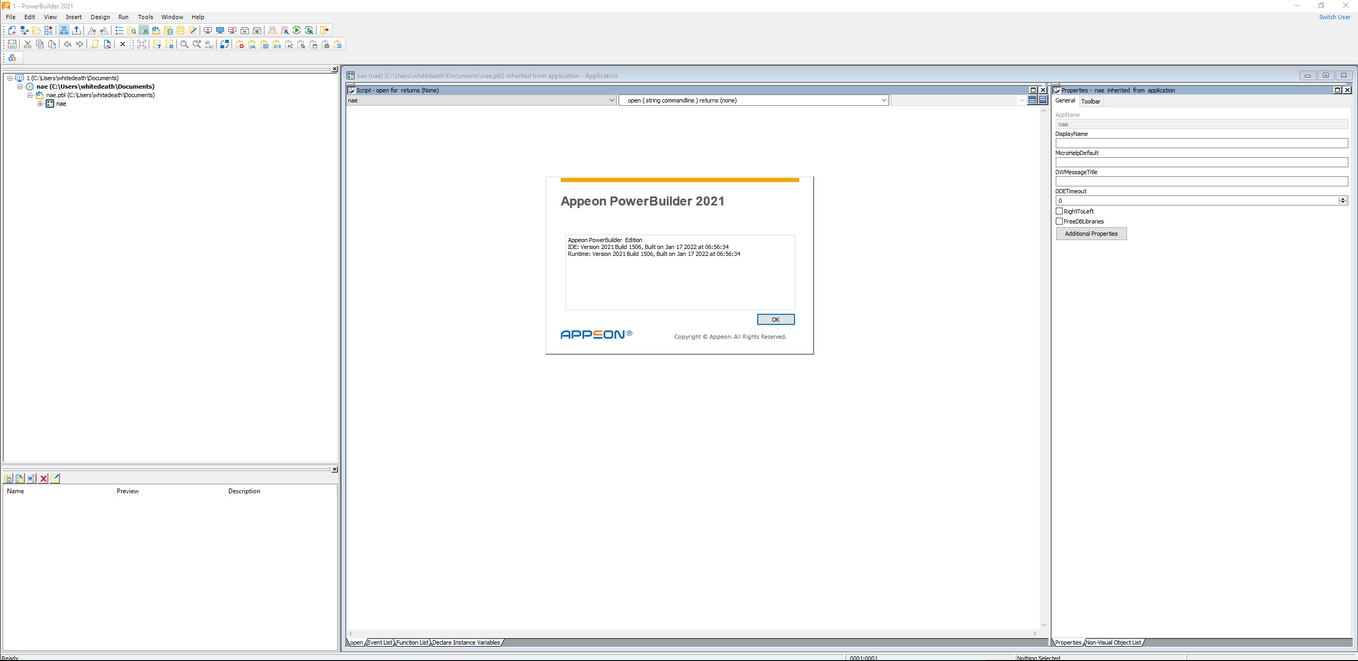Open the nae object dropdown in Script pane
This screenshot has height=661, width=1358.
(x=611, y=100)
